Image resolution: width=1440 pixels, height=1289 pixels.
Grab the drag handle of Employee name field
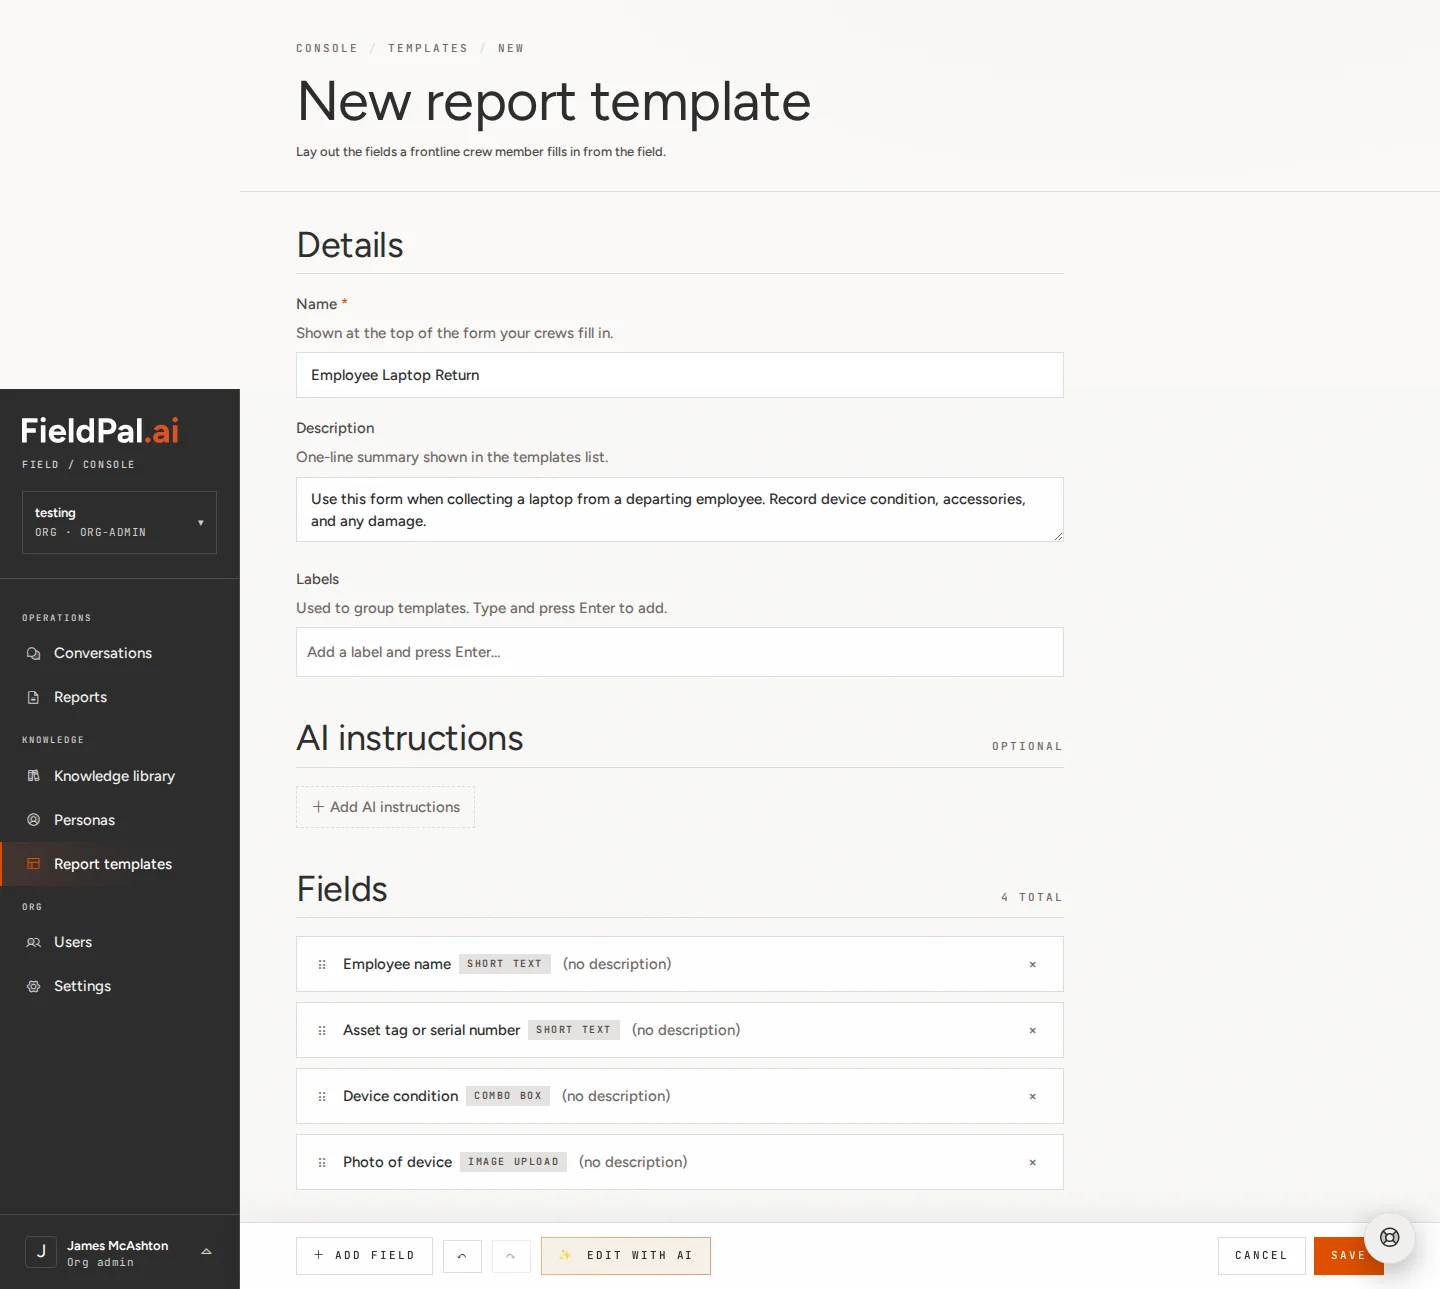coord(322,965)
